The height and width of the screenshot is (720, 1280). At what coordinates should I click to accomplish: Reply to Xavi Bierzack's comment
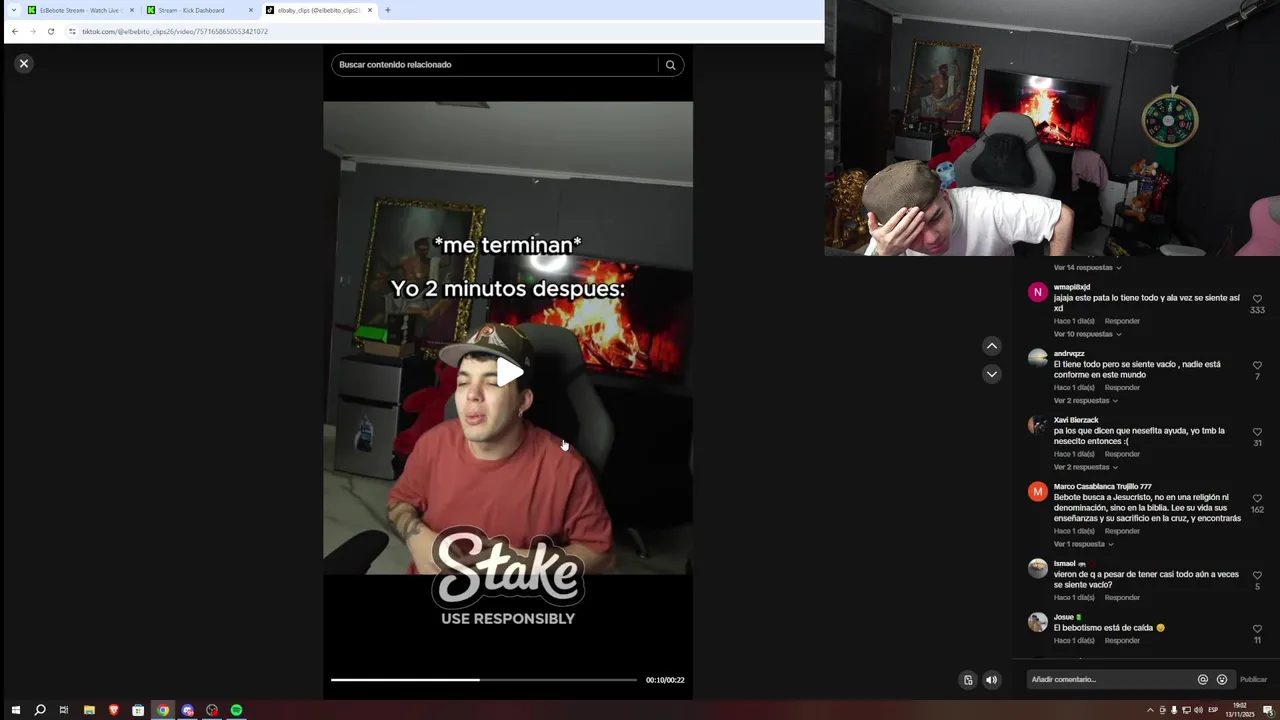coord(1122,454)
